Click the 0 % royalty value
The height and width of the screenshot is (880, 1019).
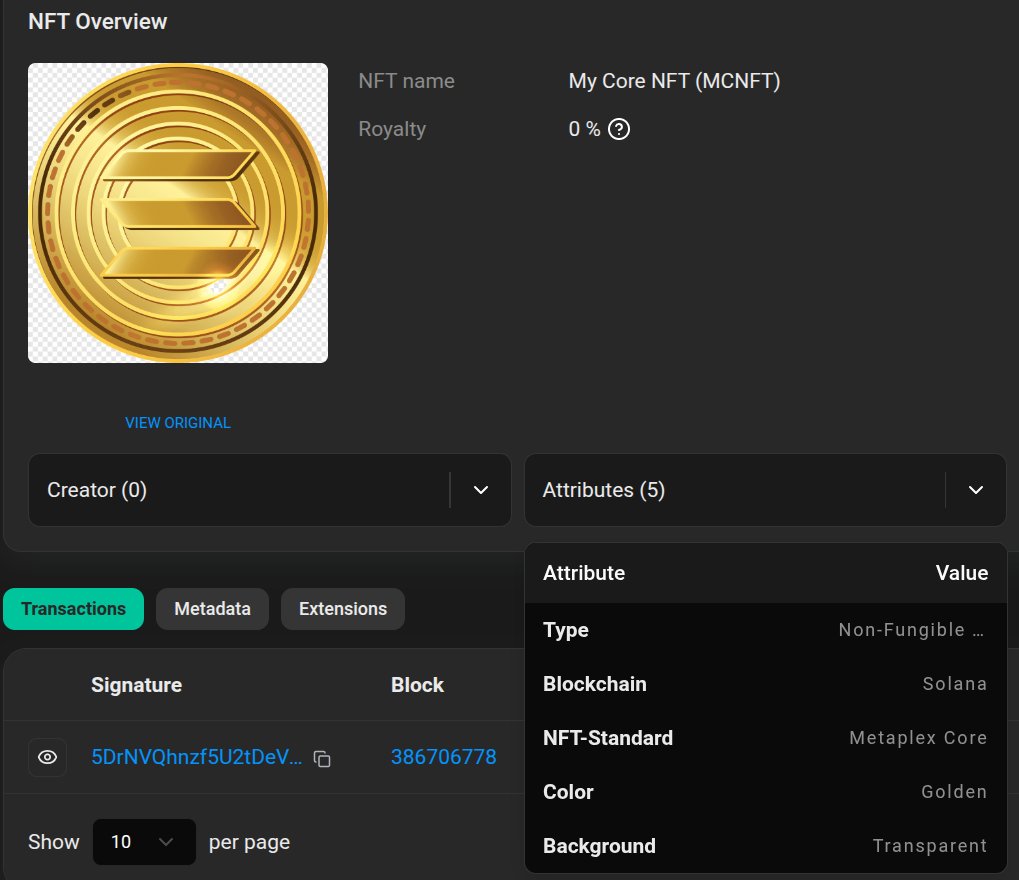point(584,129)
